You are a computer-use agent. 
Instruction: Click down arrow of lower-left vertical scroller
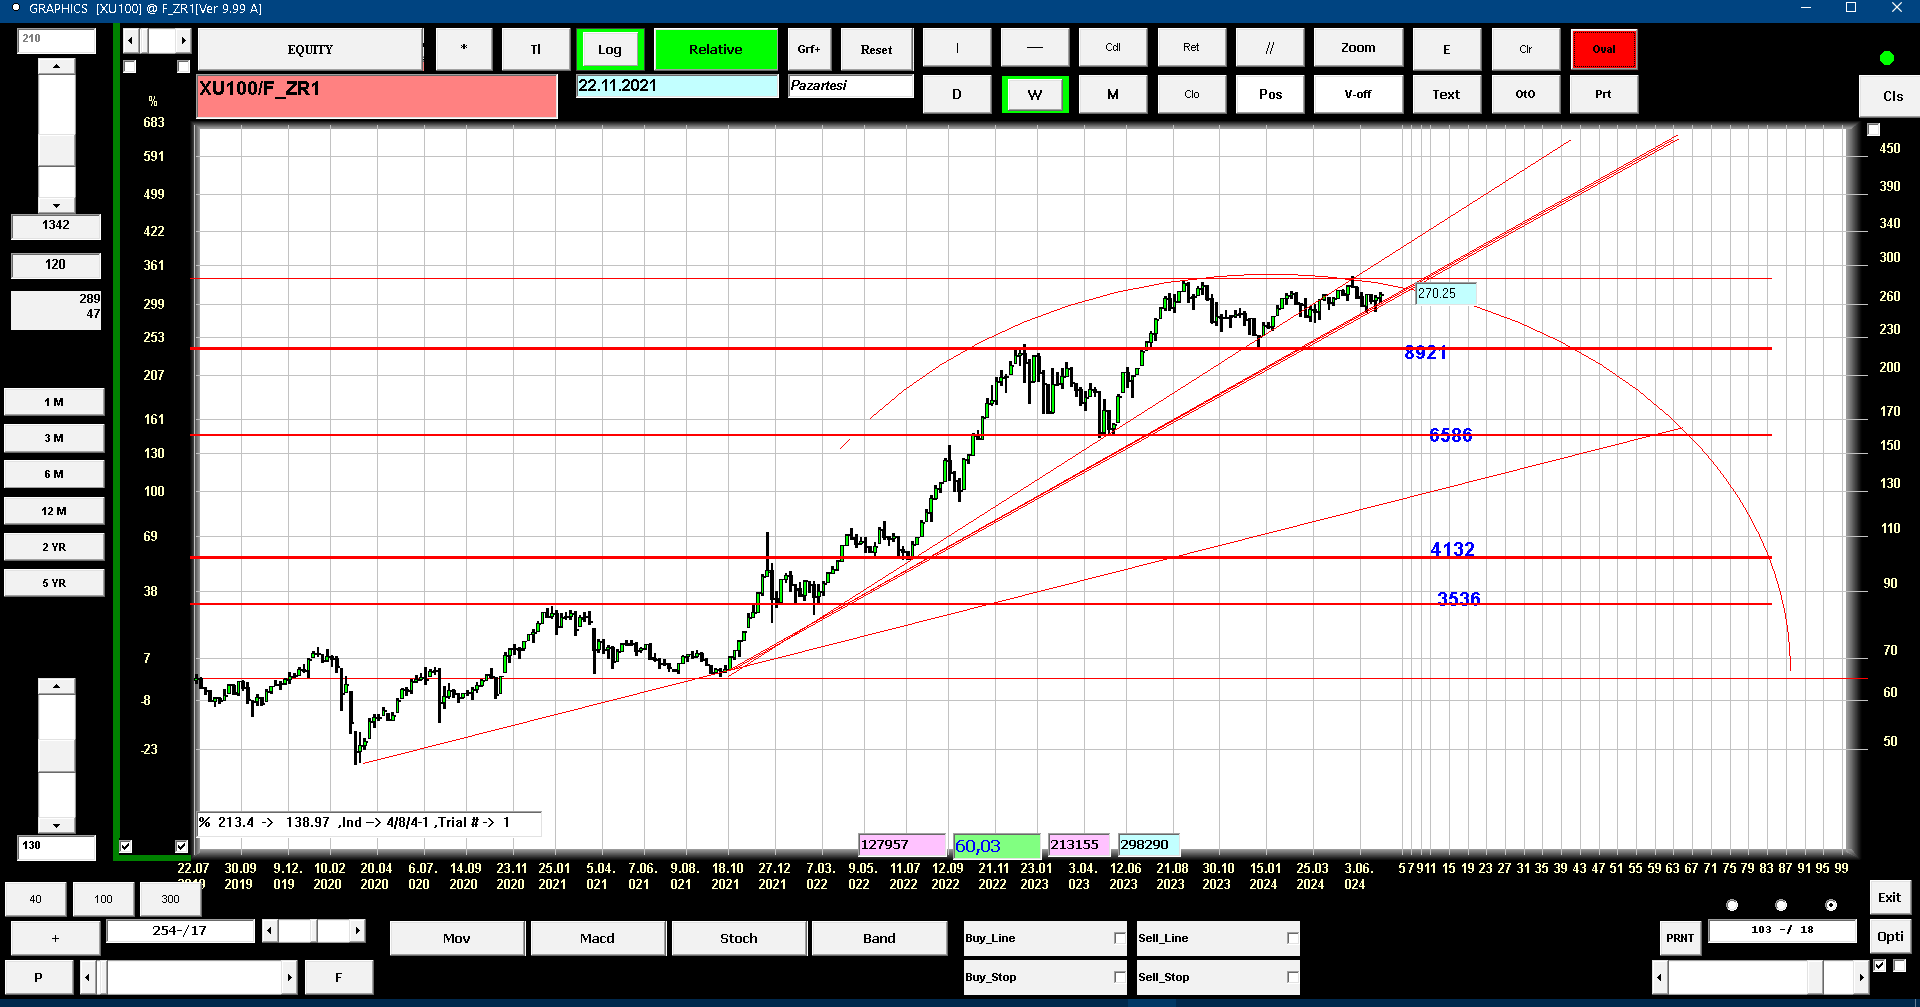click(56, 825)
